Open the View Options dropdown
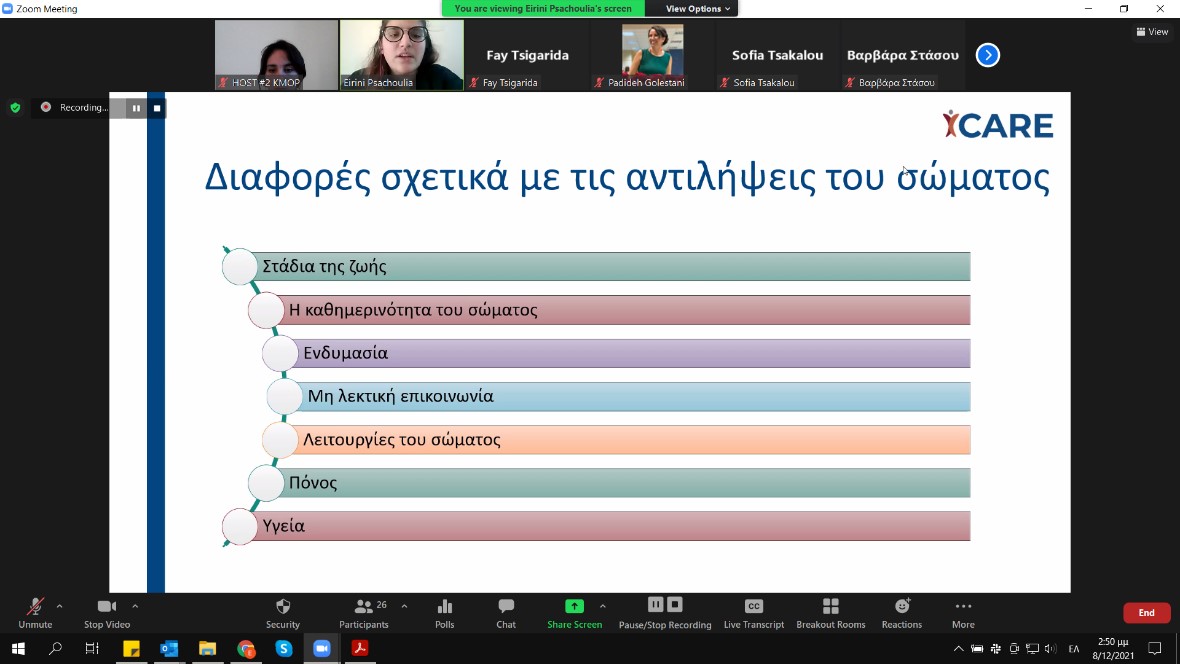1180x664 pixels. 692,7
